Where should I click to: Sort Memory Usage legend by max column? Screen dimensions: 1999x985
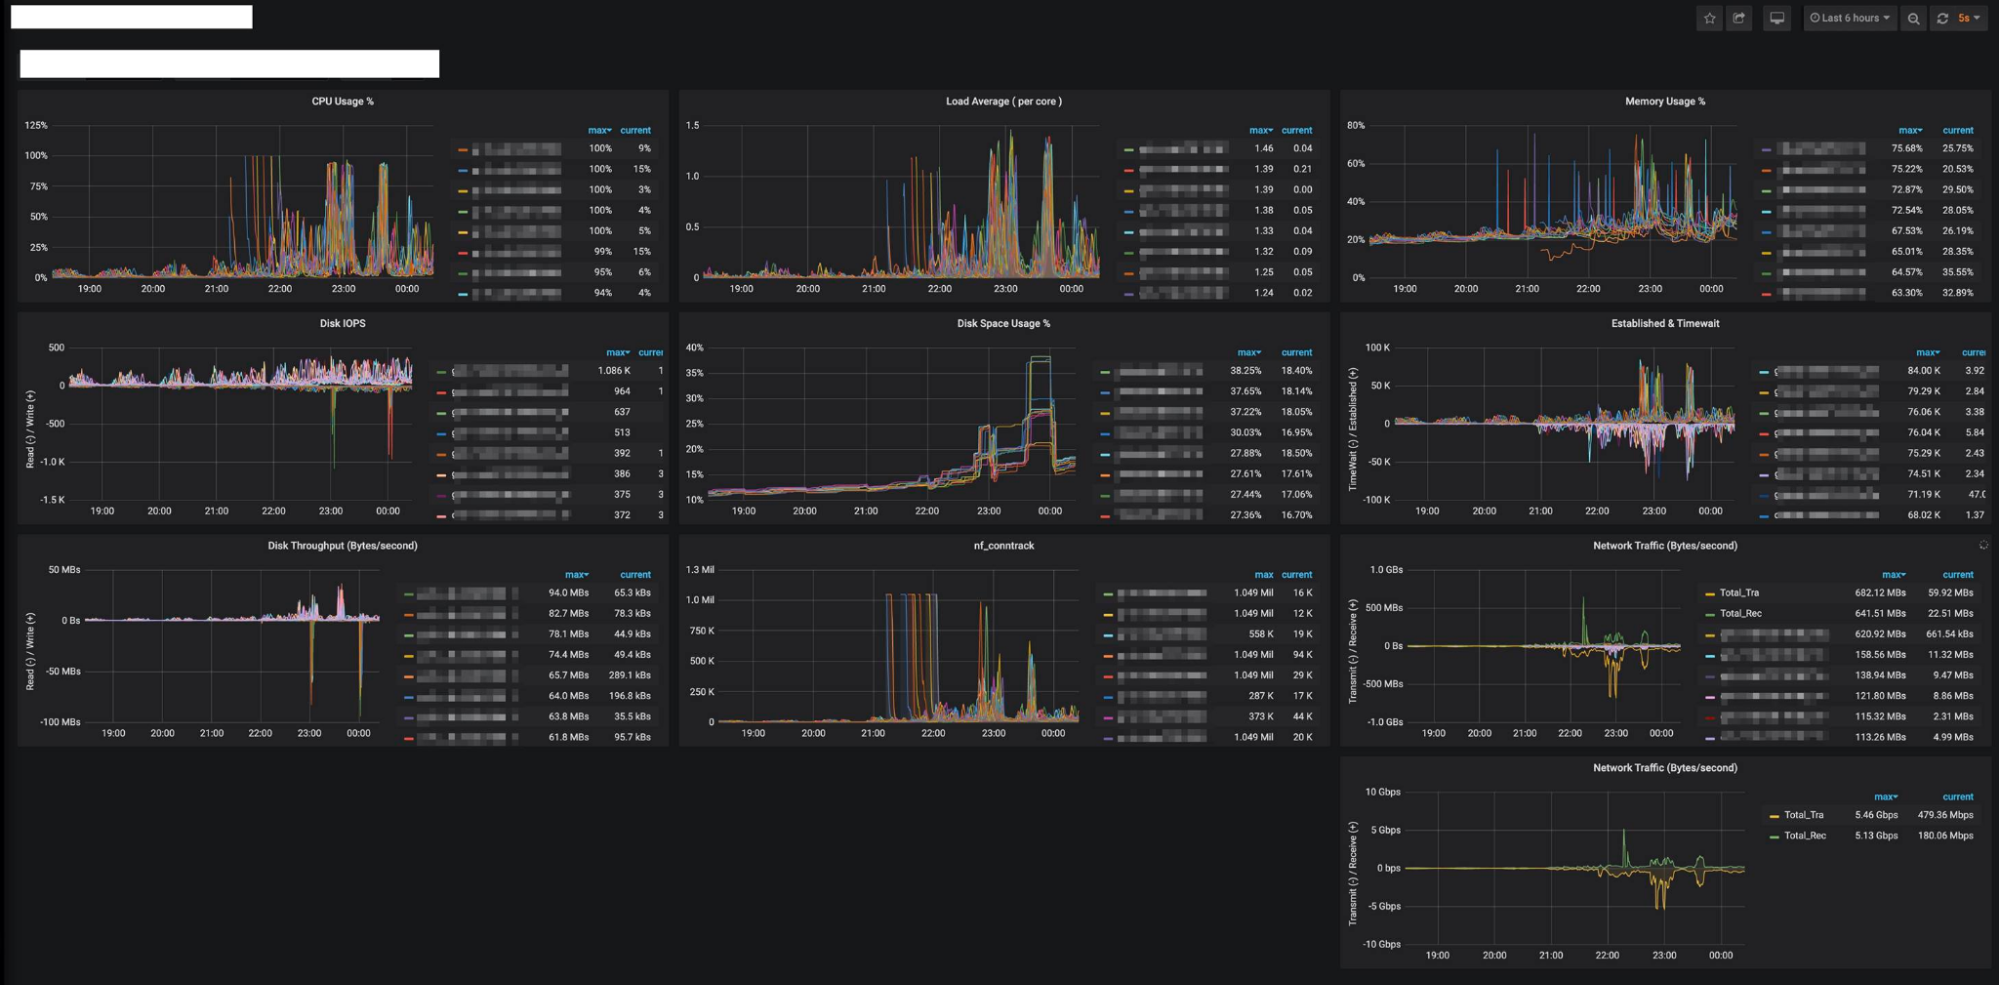coord(1909,131)
